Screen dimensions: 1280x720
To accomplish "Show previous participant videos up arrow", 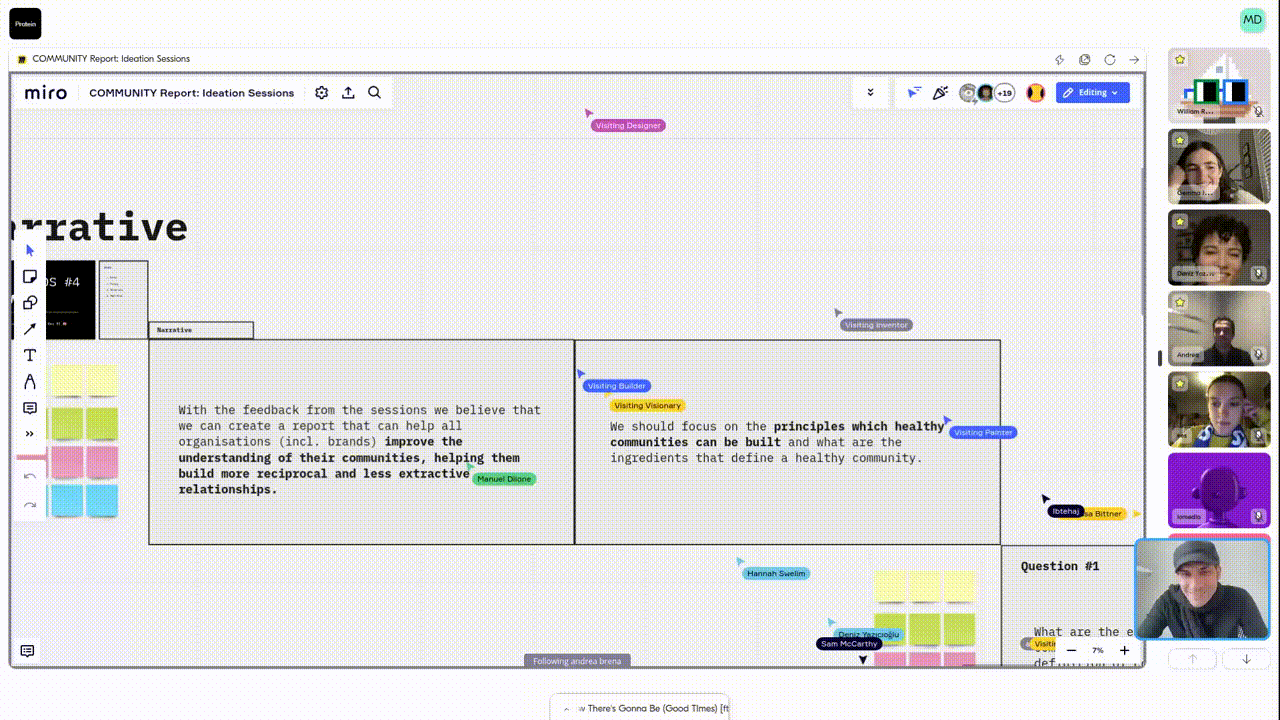I will 1193,659.
